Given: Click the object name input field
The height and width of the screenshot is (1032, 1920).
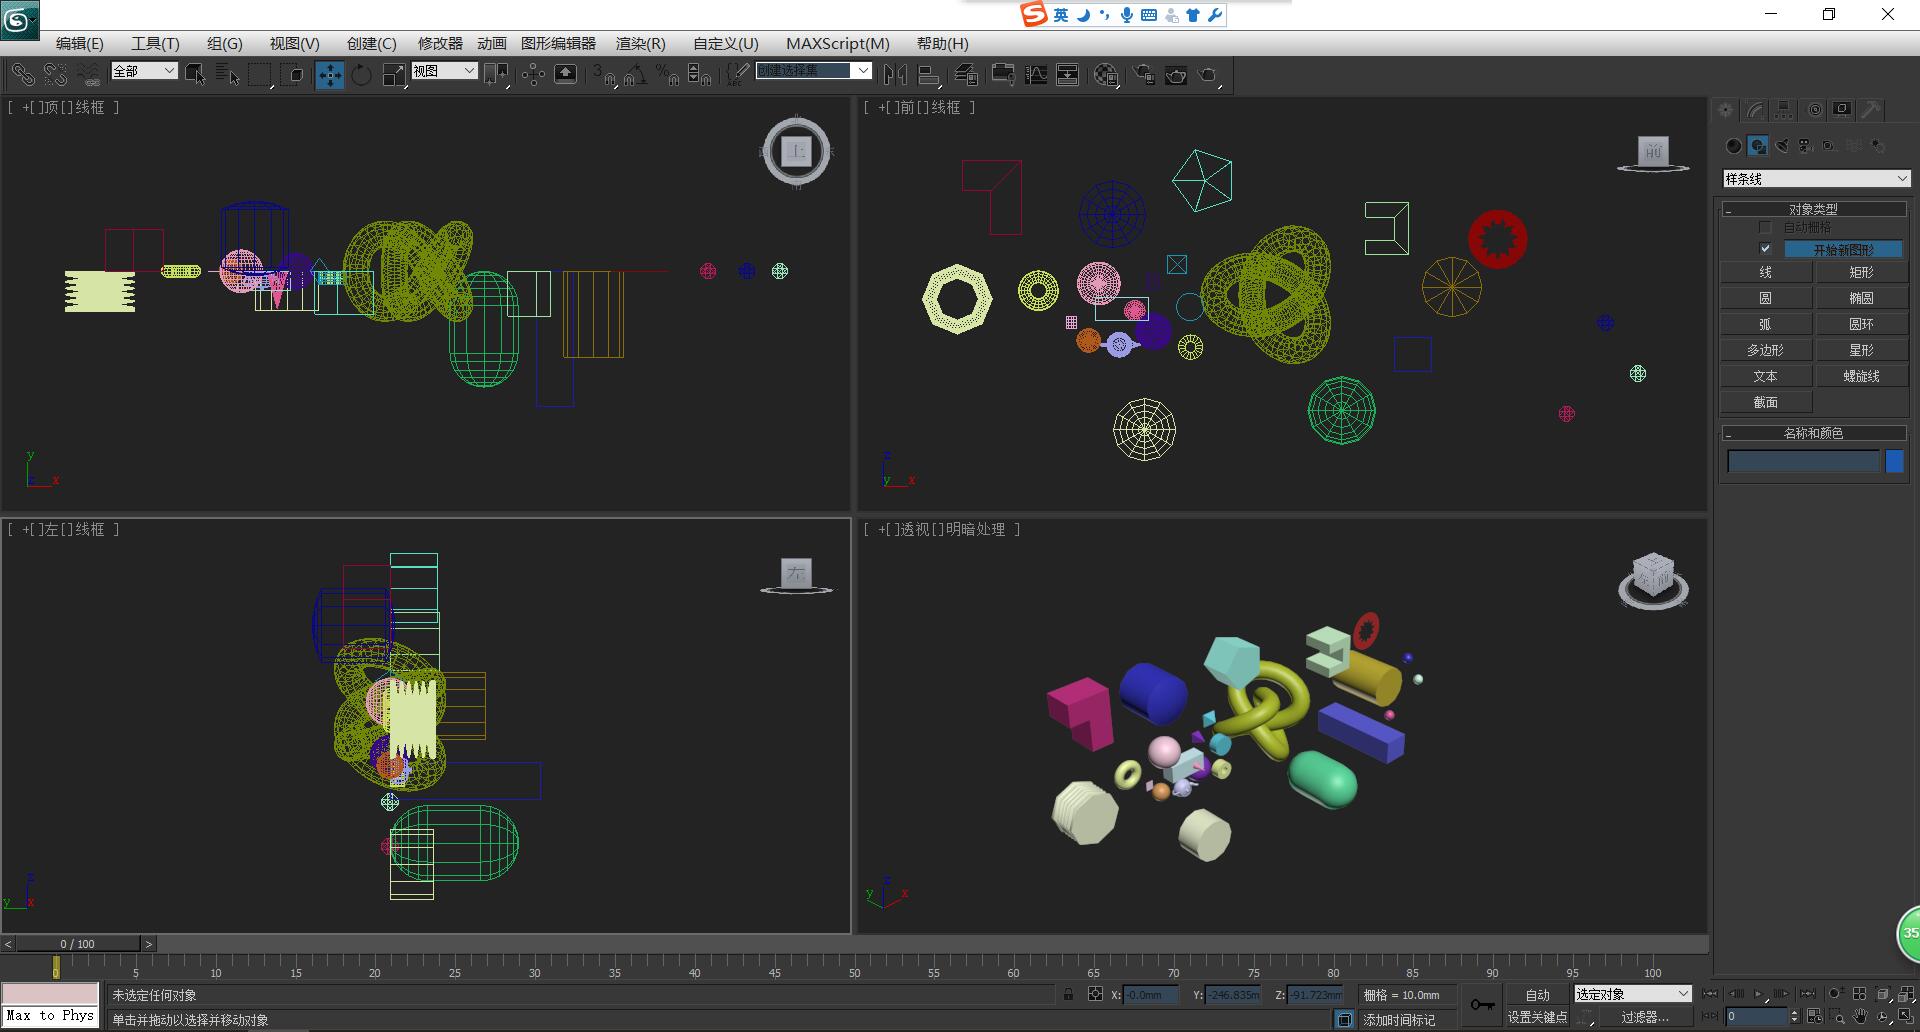Looking at the screenshot, I should tap(1804, 461).
